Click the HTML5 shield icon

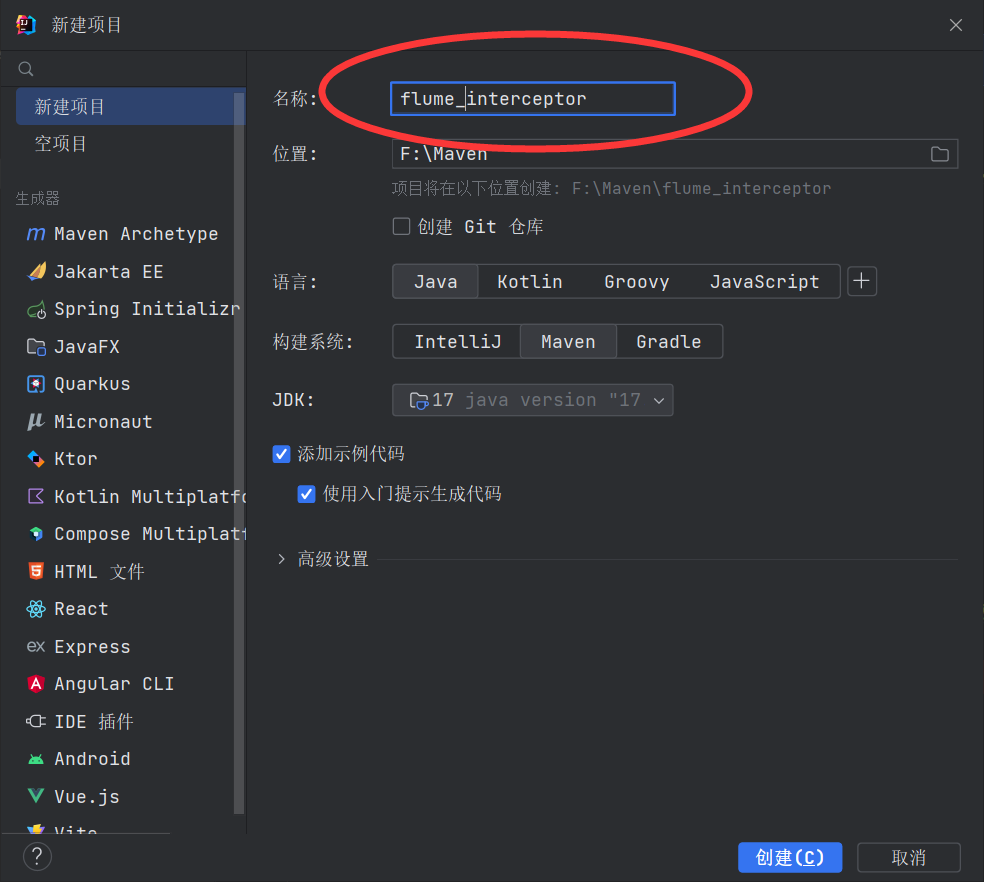[36, 571]
